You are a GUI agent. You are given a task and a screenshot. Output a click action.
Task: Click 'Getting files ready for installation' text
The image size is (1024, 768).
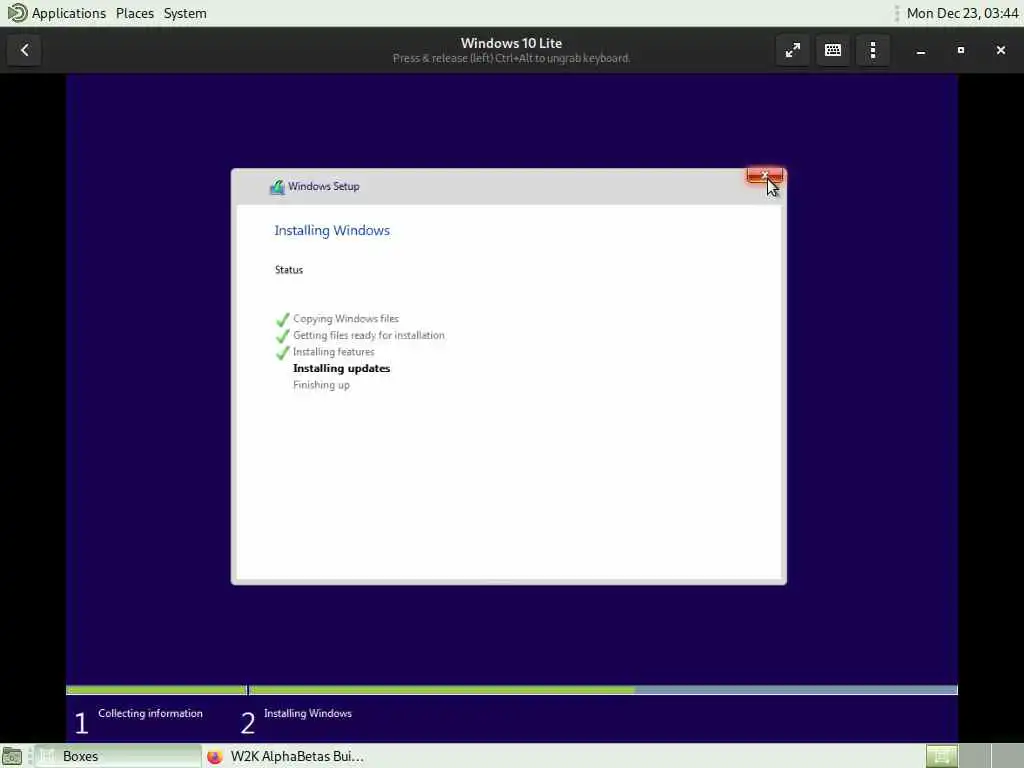coord(368,335)
